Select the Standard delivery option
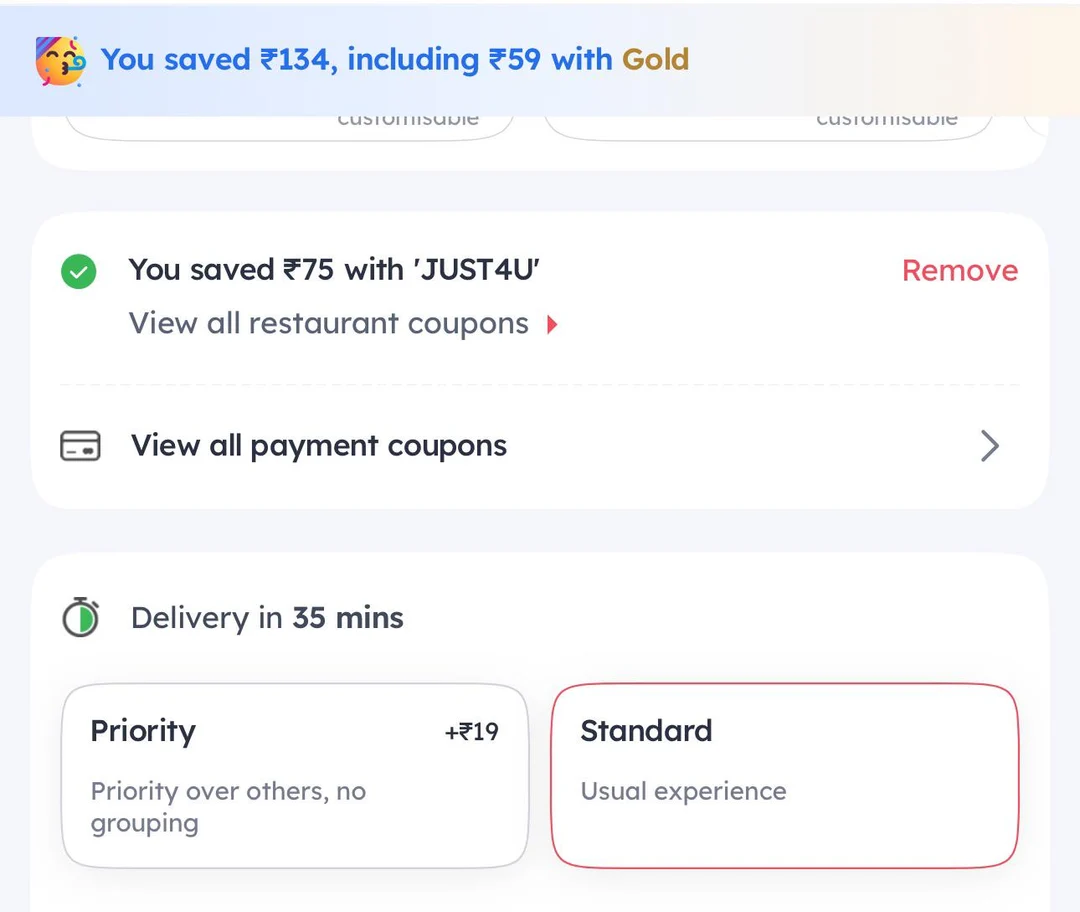The image size is (1080, 912). pos(784,775)
